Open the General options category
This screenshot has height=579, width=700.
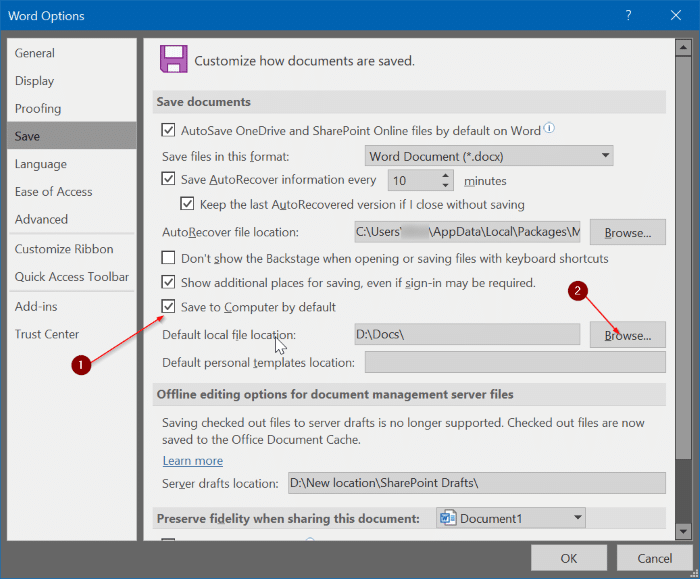point(72,53)
